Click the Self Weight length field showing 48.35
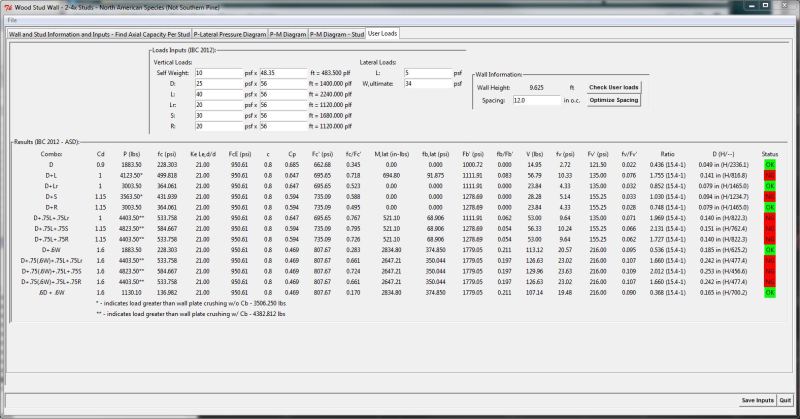The width and height of the screenshot is (800, 419). tap(283, 73)
